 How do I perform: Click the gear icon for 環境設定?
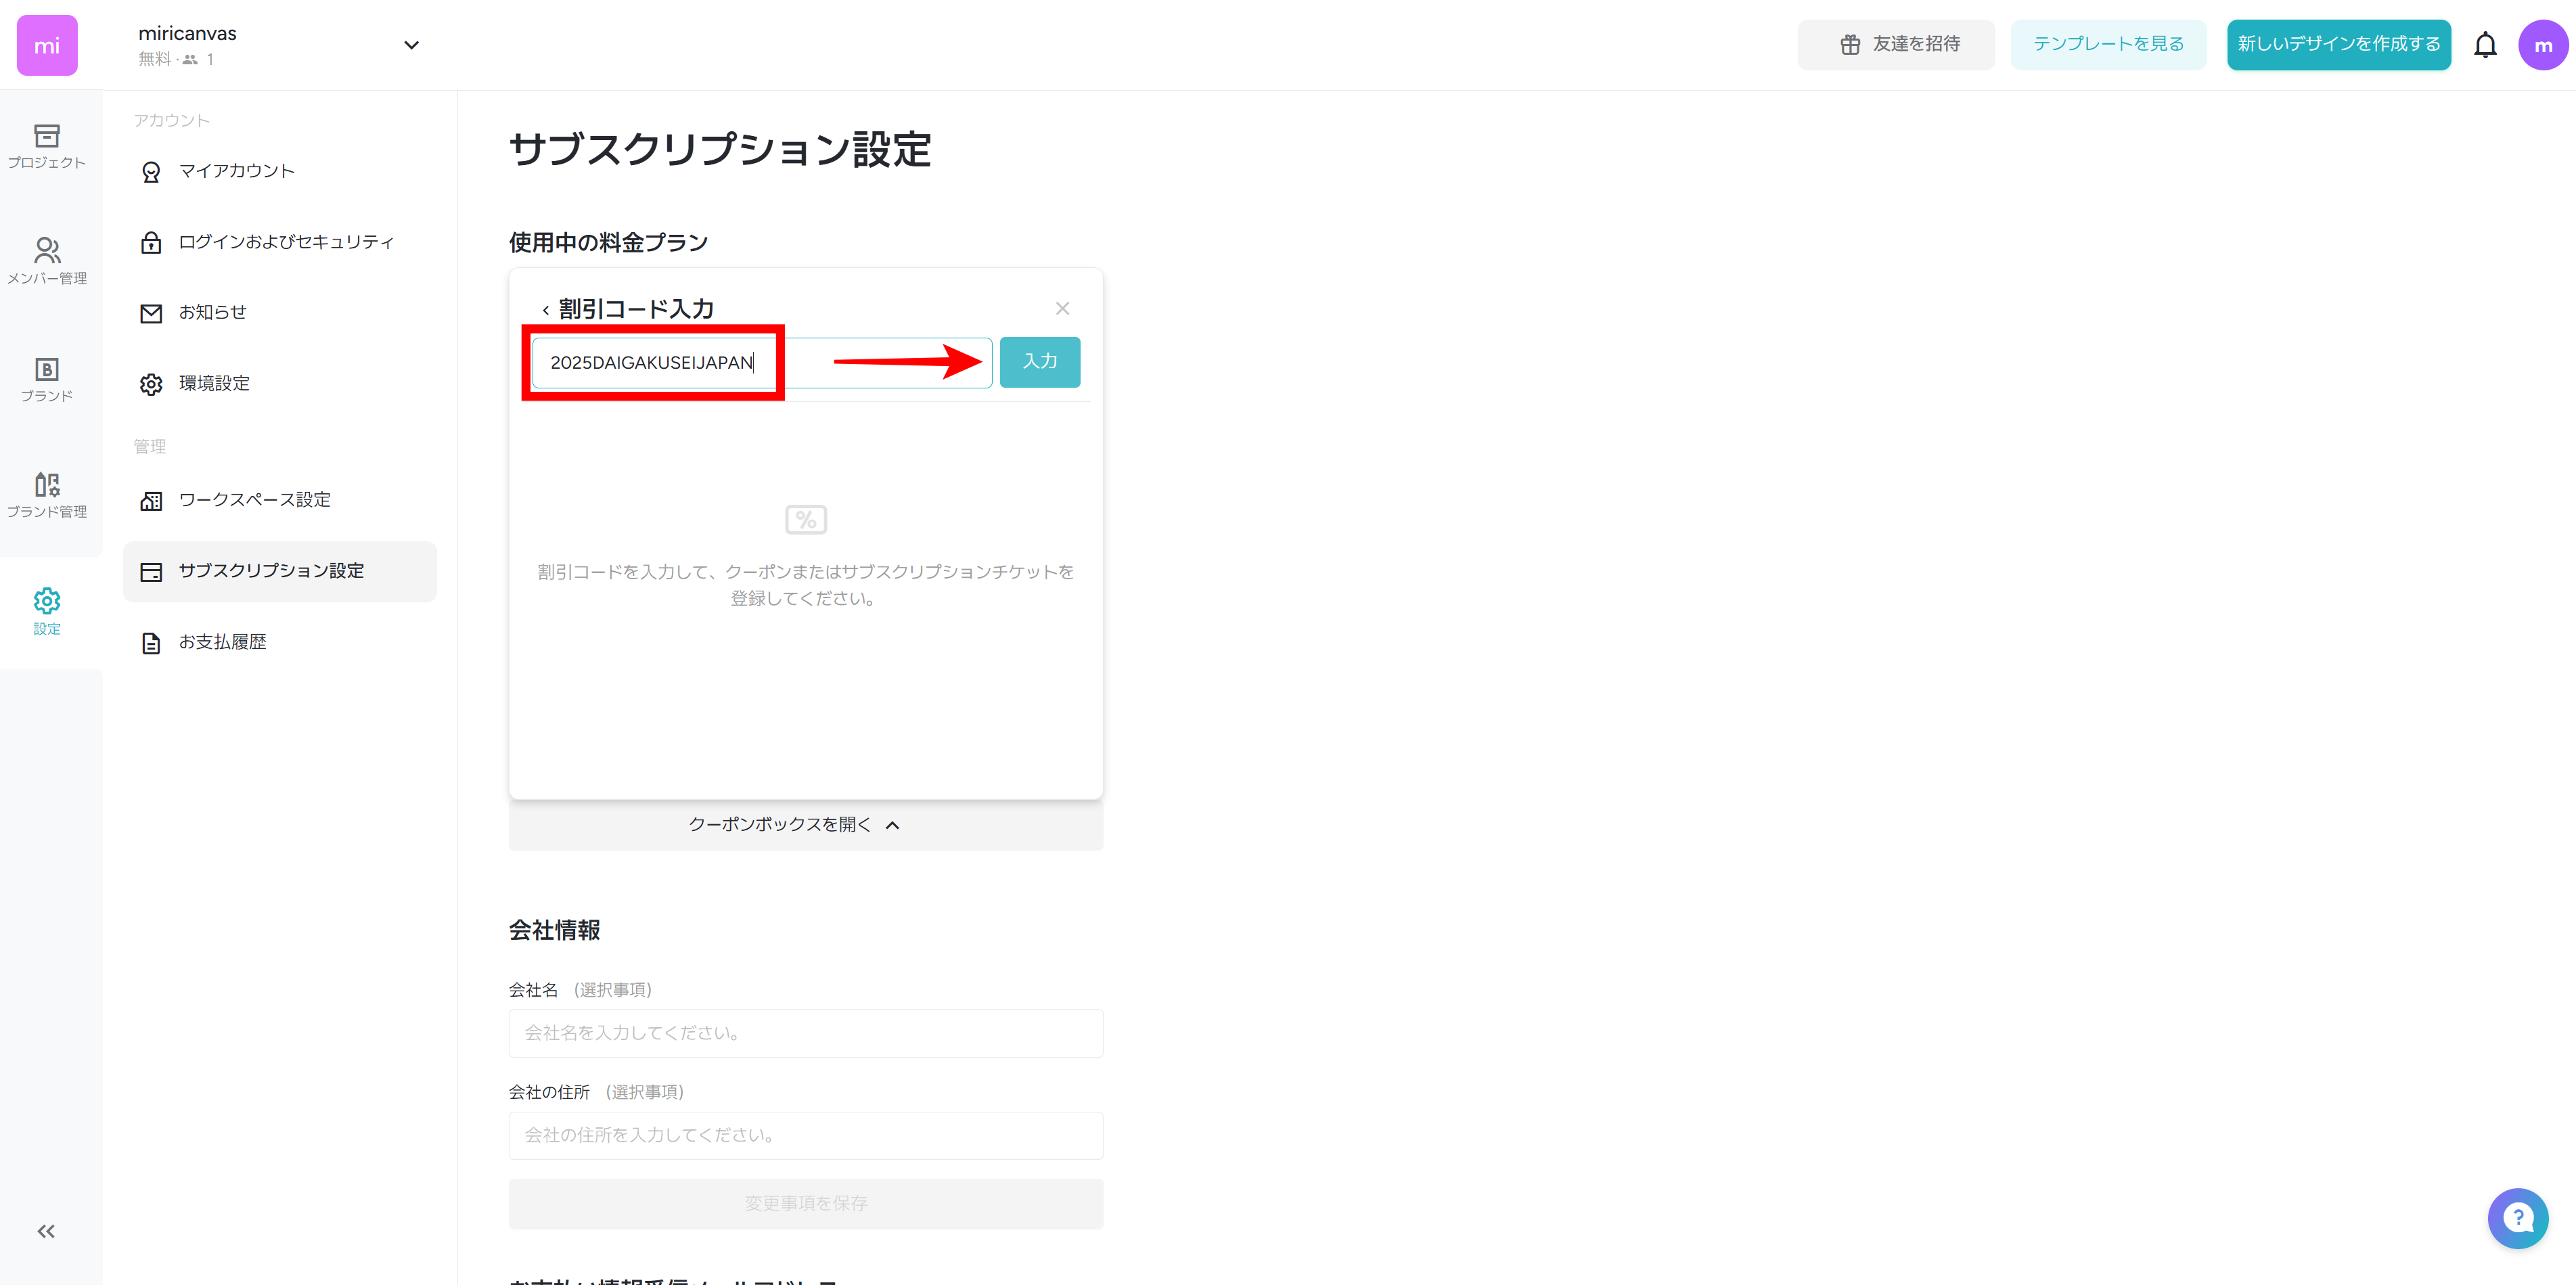(x=151, y=384)
